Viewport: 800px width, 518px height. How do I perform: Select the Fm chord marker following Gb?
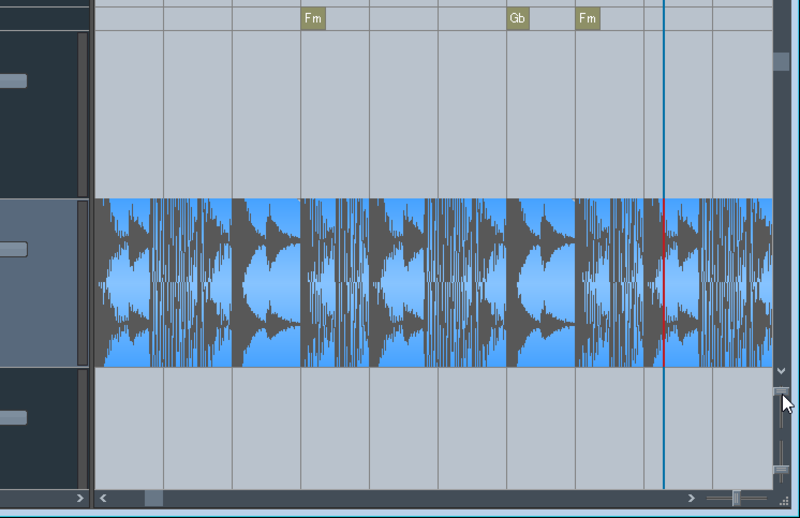[587, 19]
